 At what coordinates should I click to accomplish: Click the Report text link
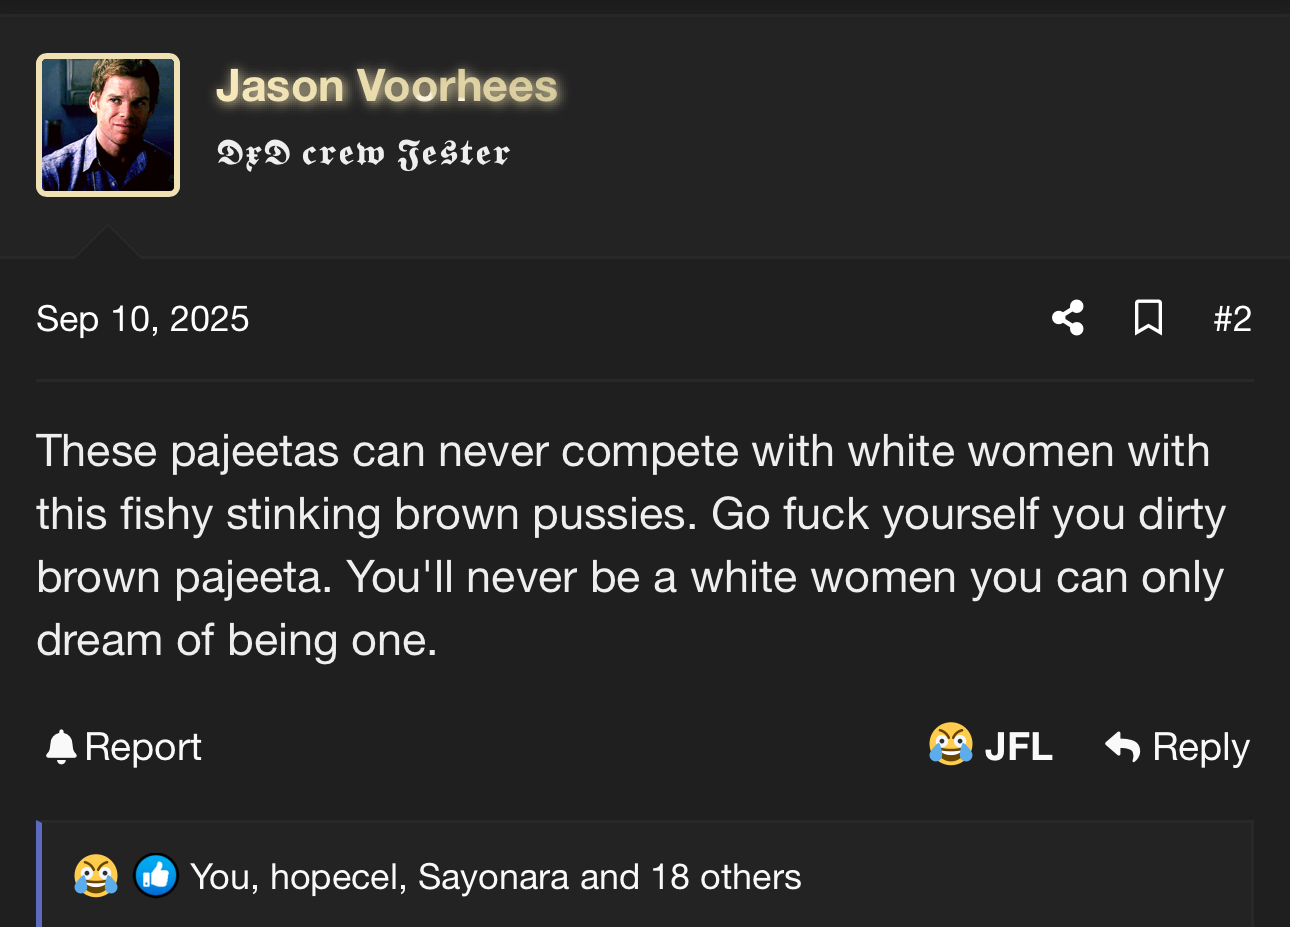tap(143, 747)
